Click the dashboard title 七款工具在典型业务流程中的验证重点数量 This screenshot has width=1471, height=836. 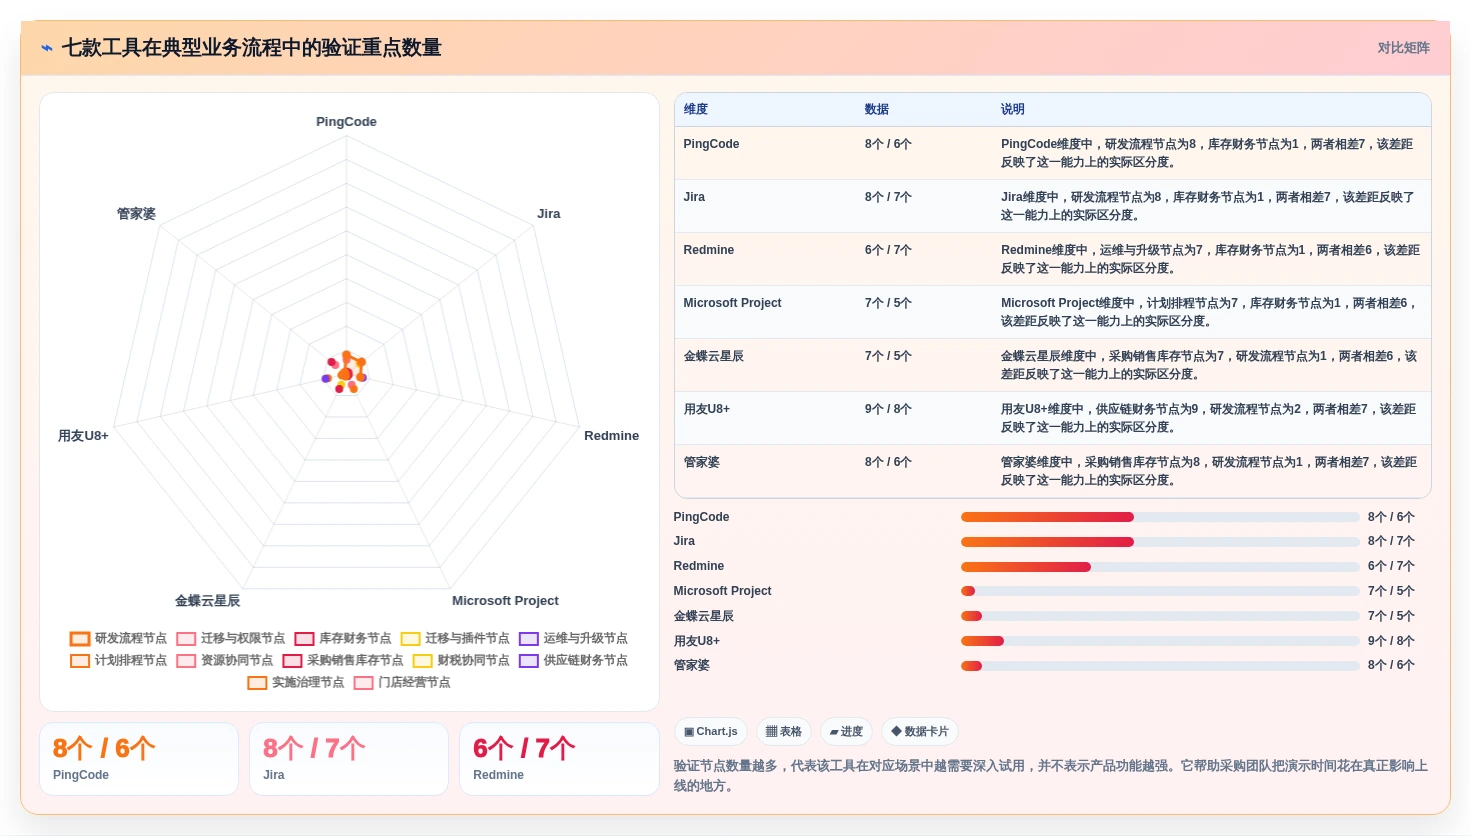point(251,48)
